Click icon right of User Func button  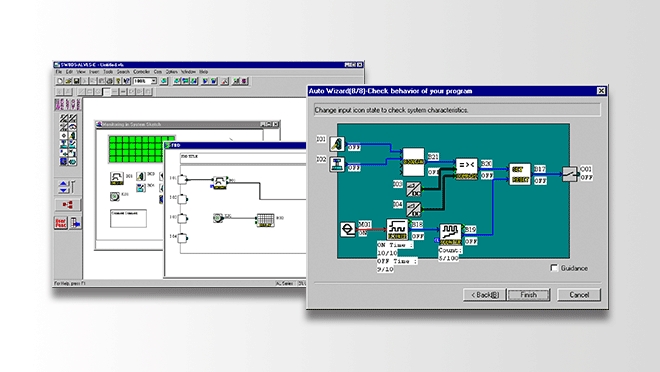(75, 223)
